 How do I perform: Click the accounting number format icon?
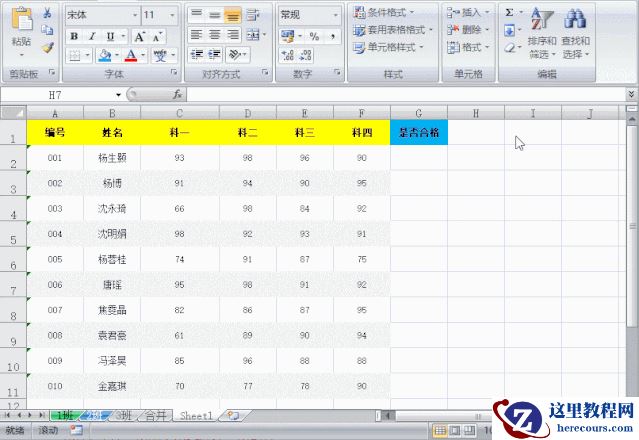click(288, 36)
